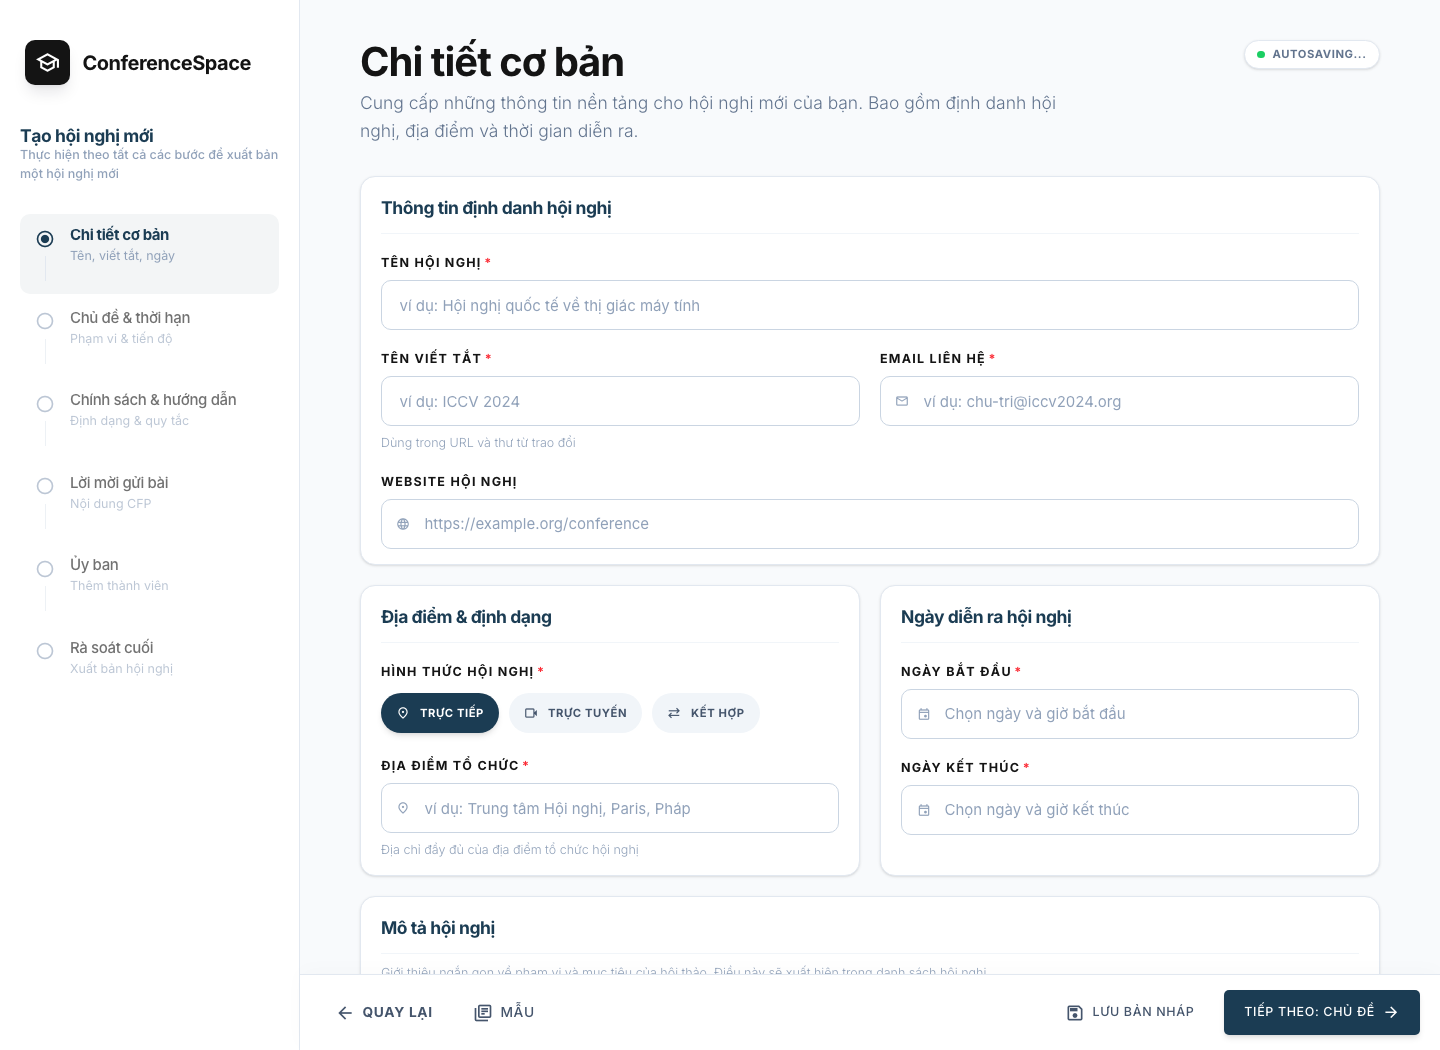Click the ConferenceSpace brand name

[x=167, y=63]
